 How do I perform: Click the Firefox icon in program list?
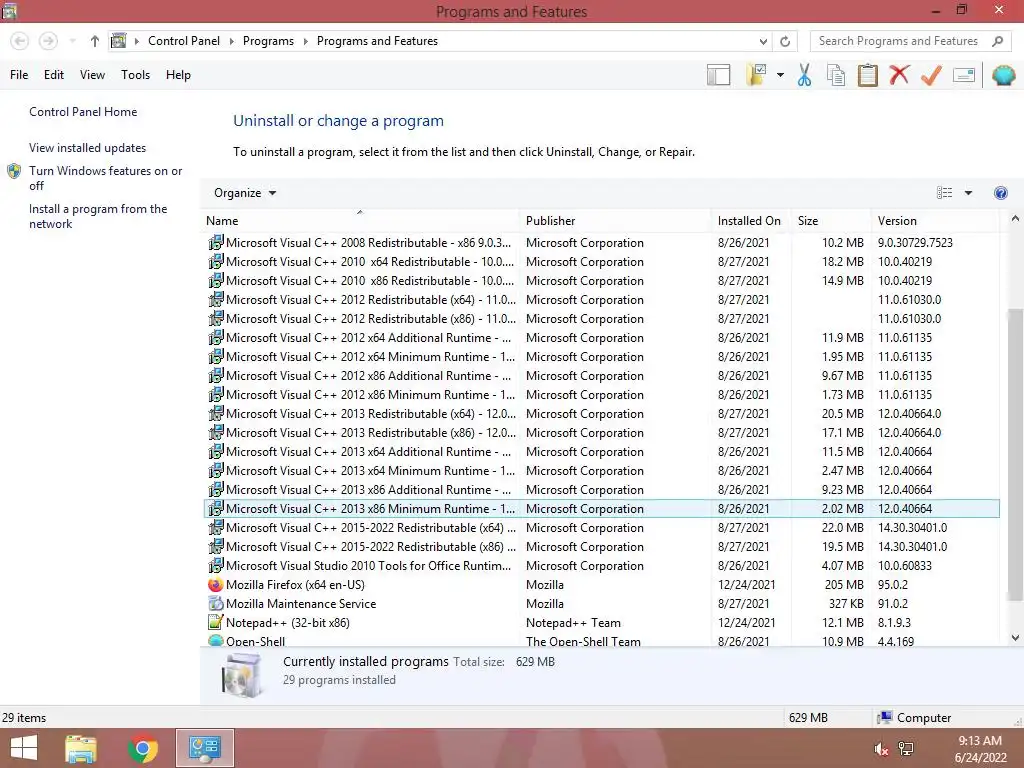[216, 584]
